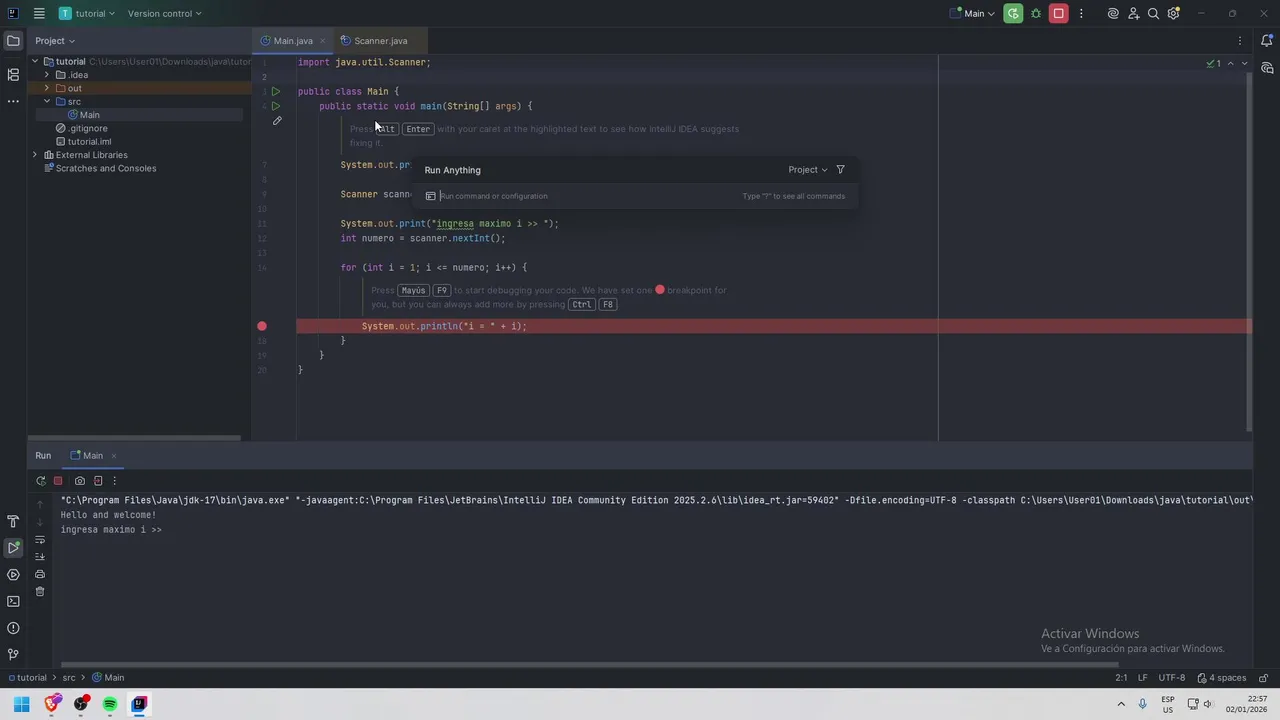The image size is (1280, 720).
Task: Click the Run tool window title
Action: coord(43,456)
